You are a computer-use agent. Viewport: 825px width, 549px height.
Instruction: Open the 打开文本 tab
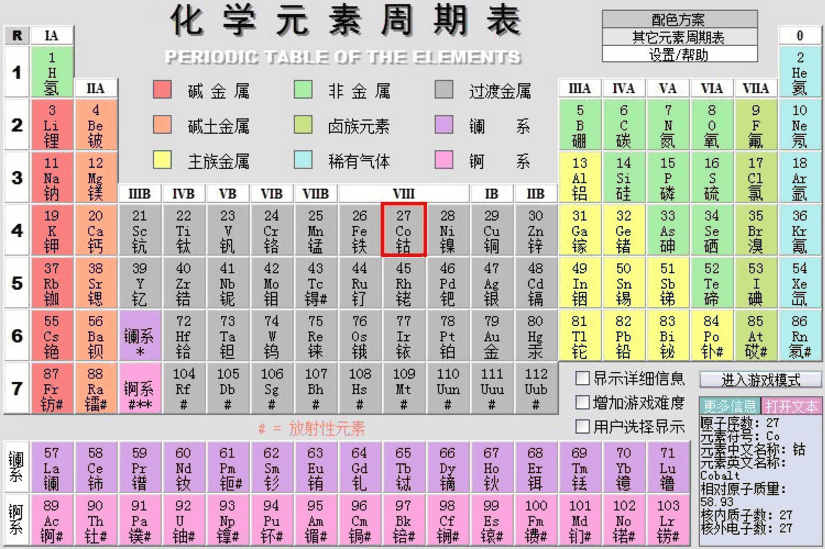791,406
